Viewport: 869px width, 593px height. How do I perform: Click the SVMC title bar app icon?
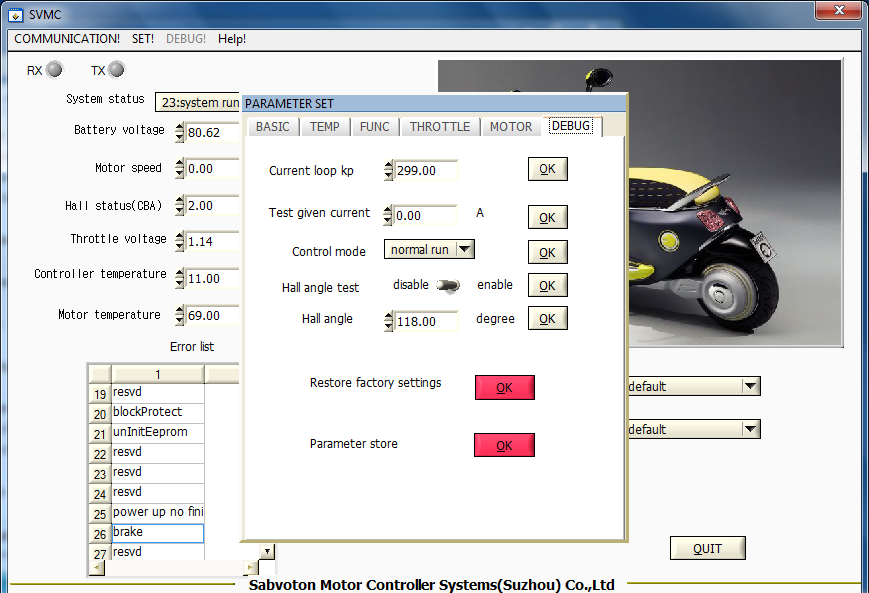click(x=16, y=14)
